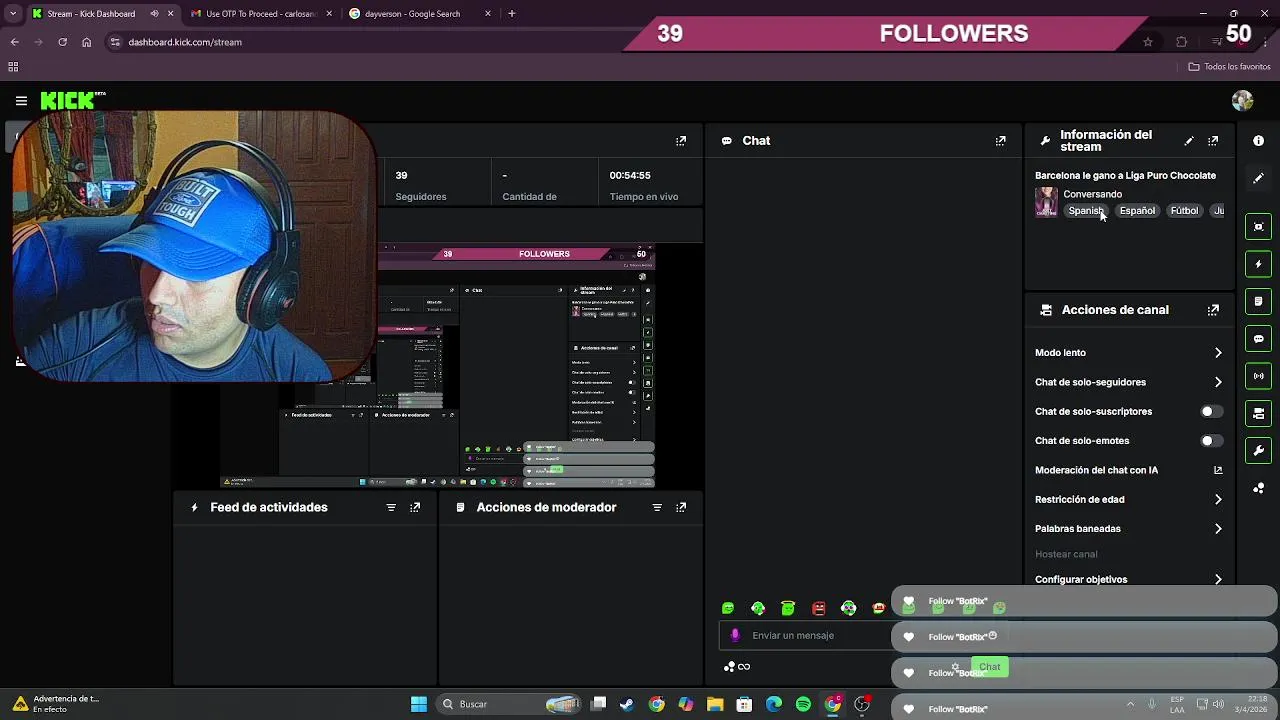The width and height of the screenshot is (1280, 720).
Task: Pop out Feed de actividades panel
Action: coord(415,508)
